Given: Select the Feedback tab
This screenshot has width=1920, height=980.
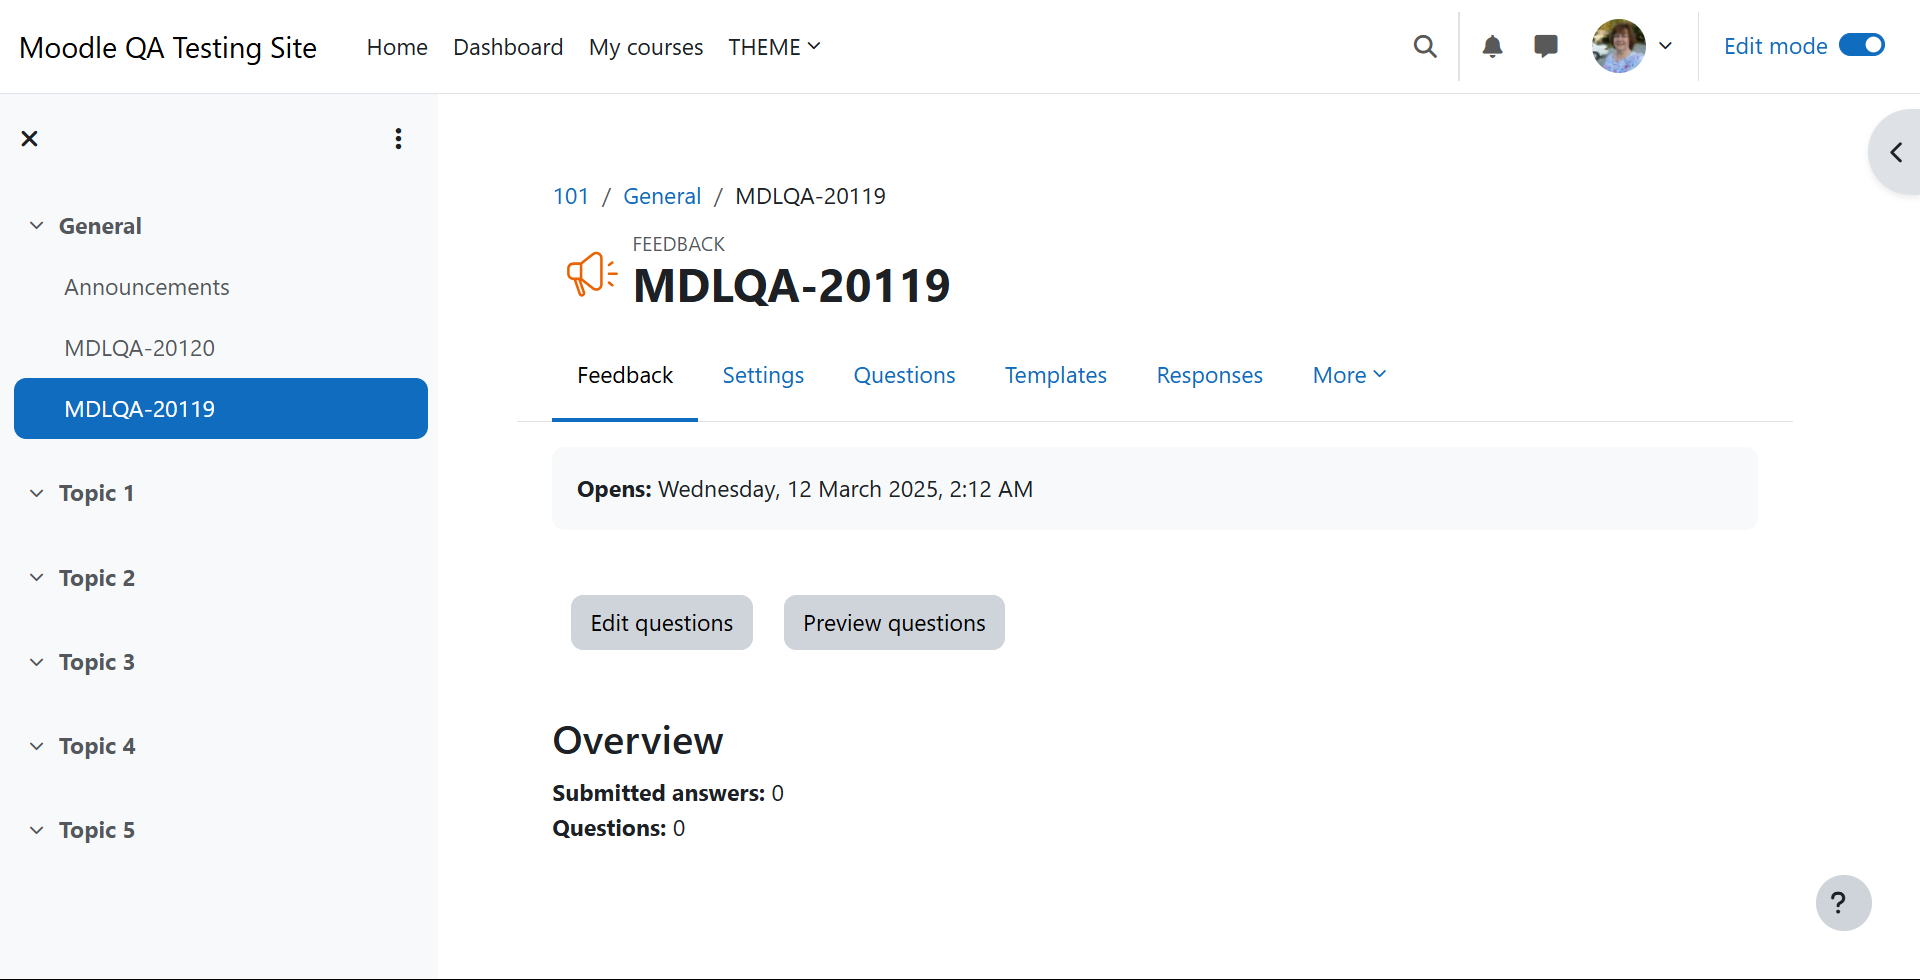Looking at the screenshot, I should [625, 375].
